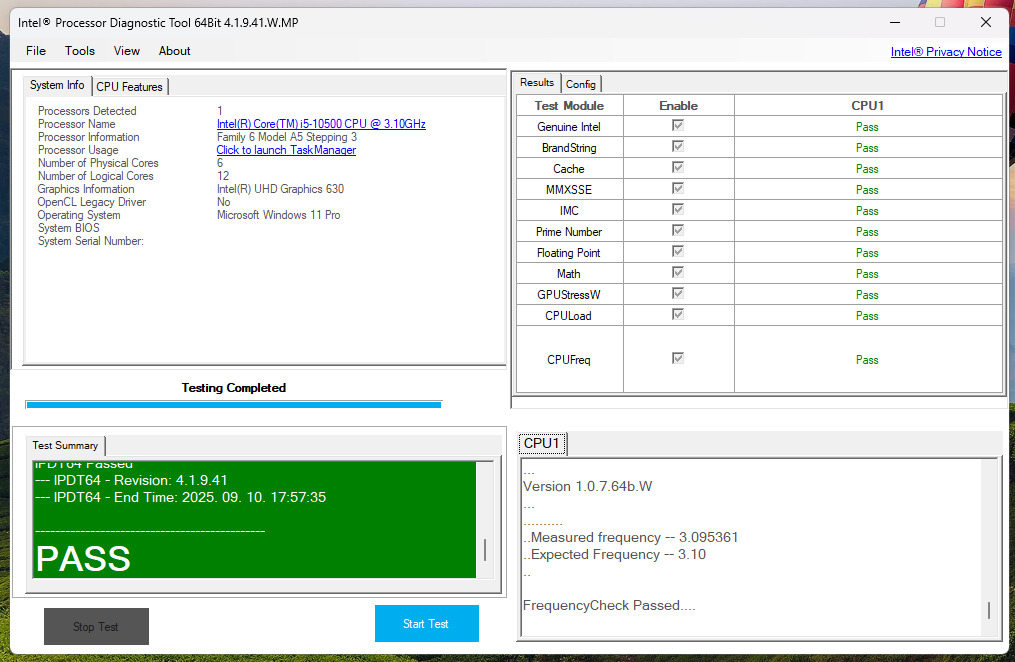Screen dimensions: 1015x662
Task: Toggle the CPUFreq enable checkbox
Action: [x=678, y=359]
